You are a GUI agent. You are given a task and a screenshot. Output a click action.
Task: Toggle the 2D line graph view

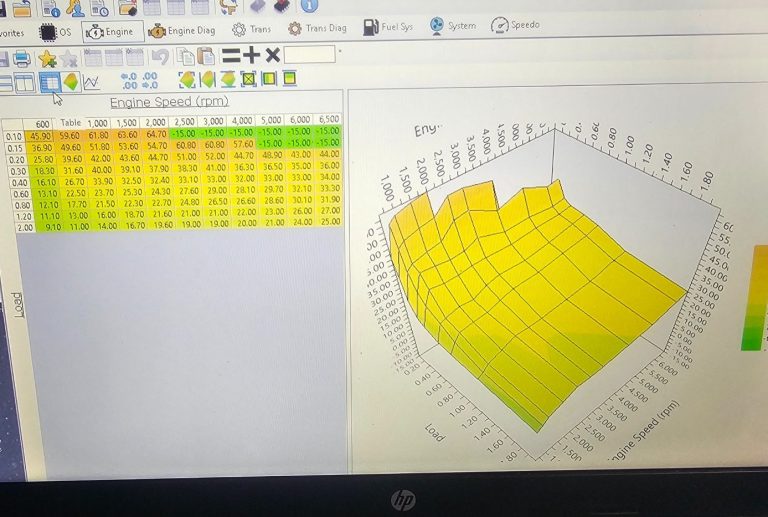coord(91,82)
